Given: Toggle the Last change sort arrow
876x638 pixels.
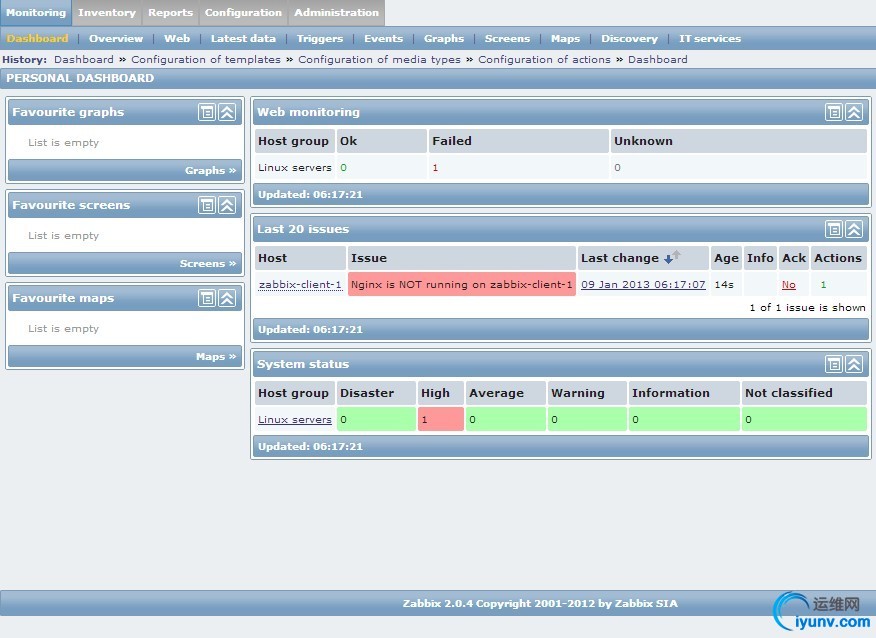Looking at the screenshot, I should tap(672, 258).
